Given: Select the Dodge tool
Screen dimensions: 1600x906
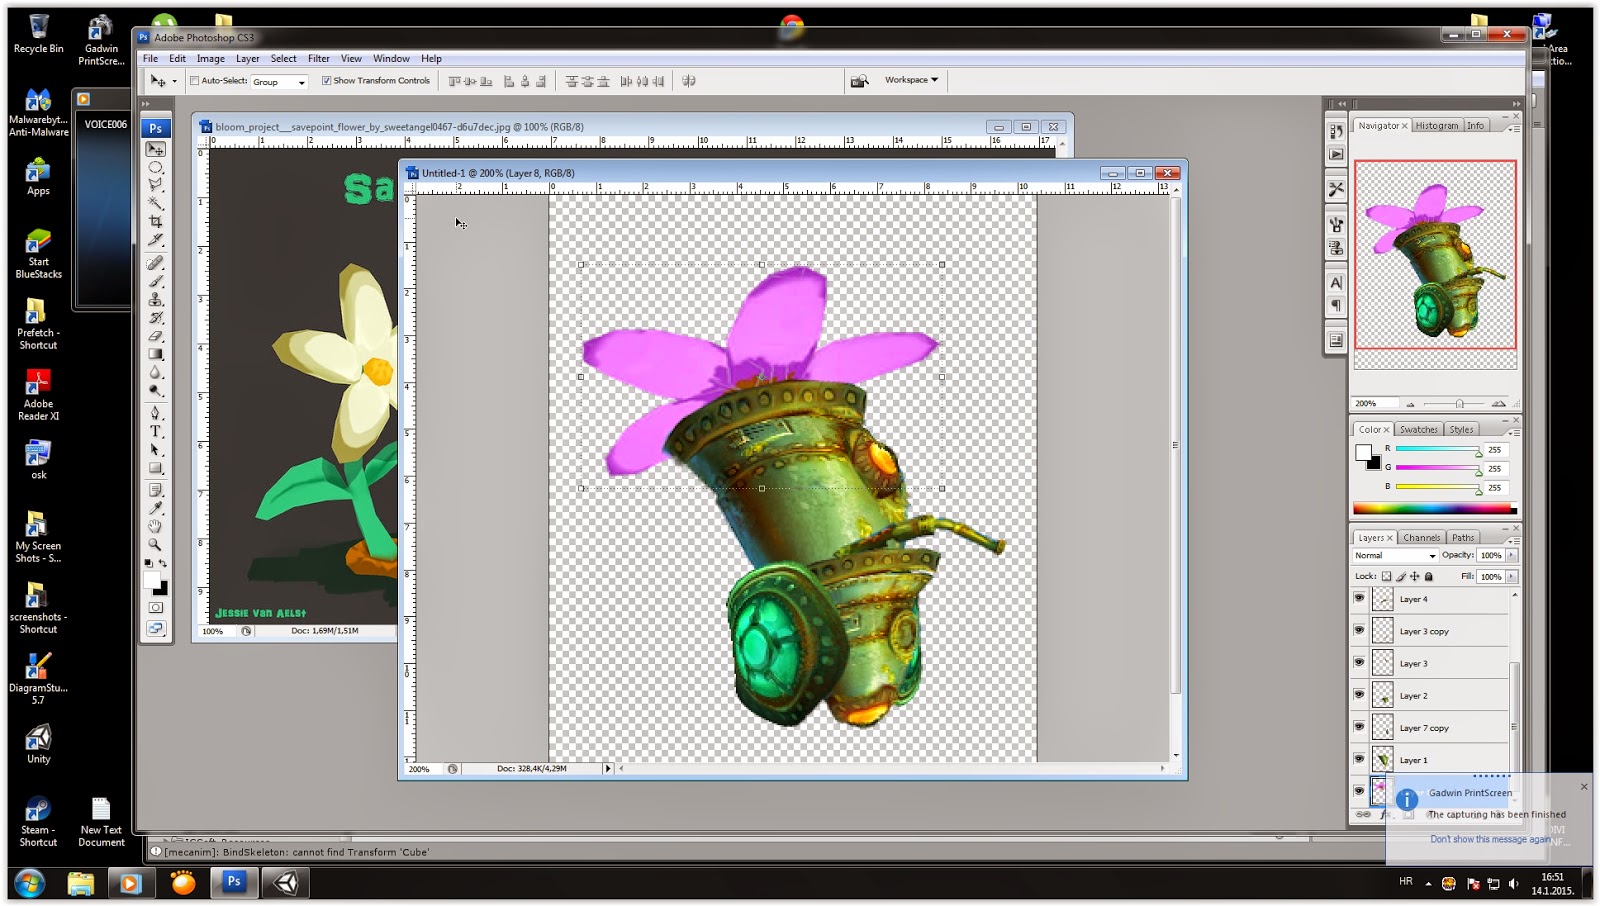Looking at the screenshot, I should click(156, 390).
